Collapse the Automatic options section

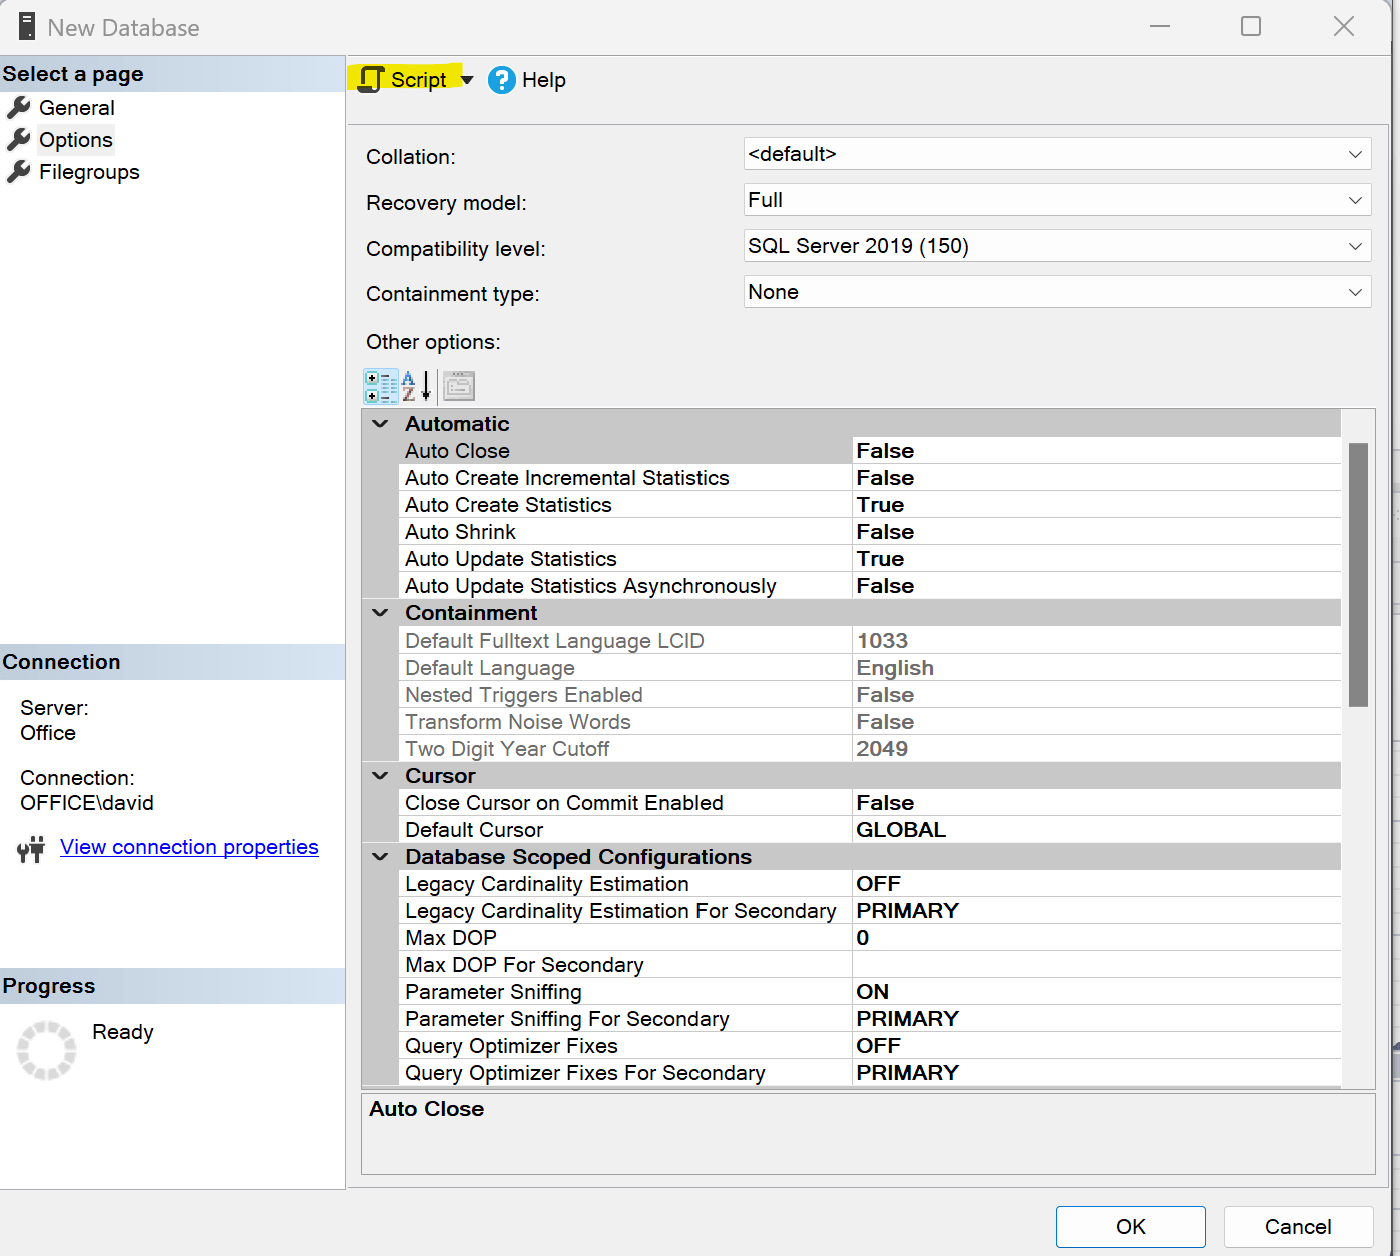coord(379,423)
